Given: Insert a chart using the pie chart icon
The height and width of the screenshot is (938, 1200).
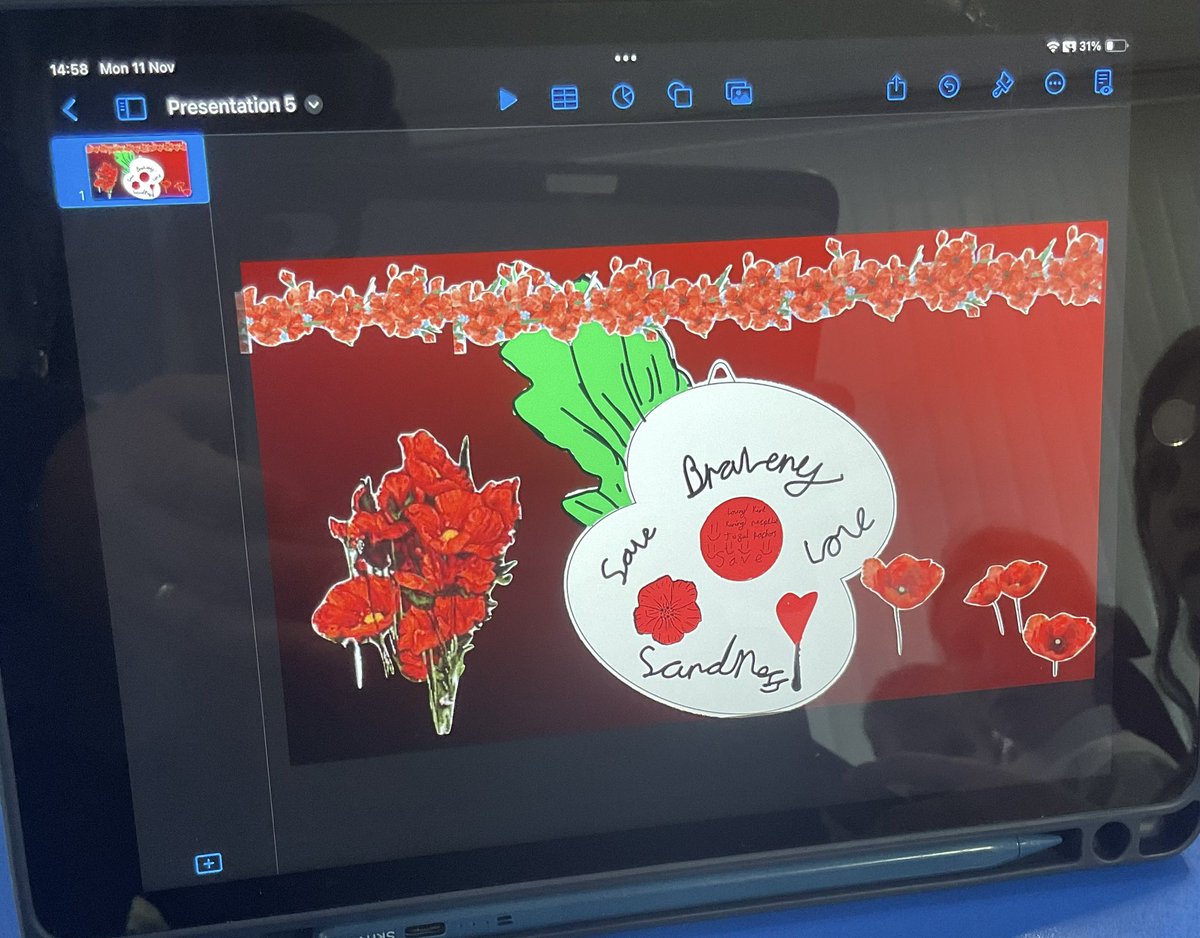Looking at the screenshot, I should click(623, 95).
